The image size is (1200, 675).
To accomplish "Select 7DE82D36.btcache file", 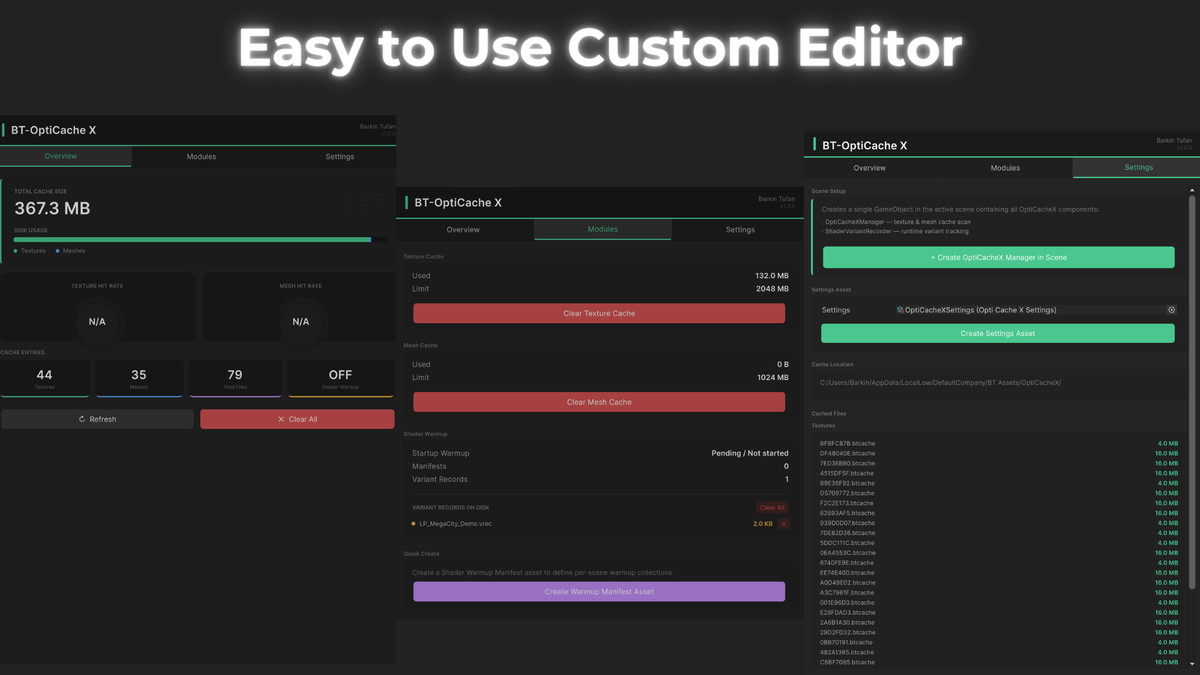I will tap(848, 533).
